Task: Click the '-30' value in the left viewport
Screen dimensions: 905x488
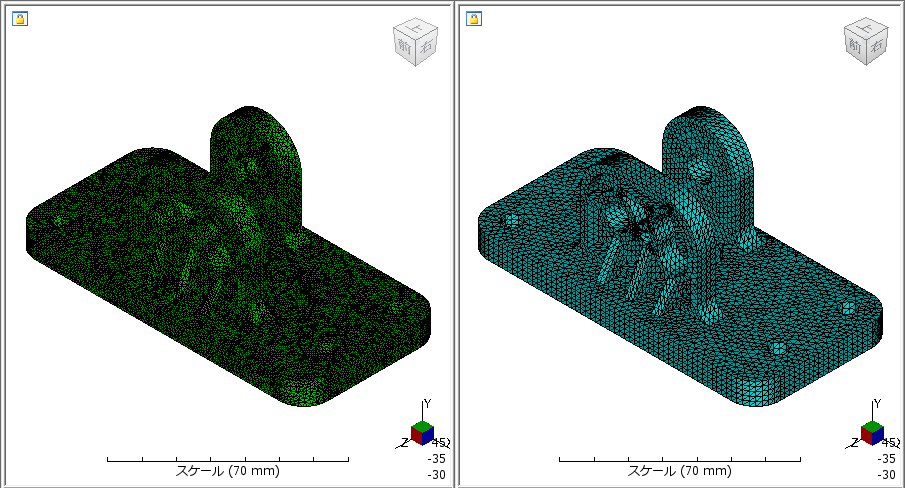Action: (436, 475)
